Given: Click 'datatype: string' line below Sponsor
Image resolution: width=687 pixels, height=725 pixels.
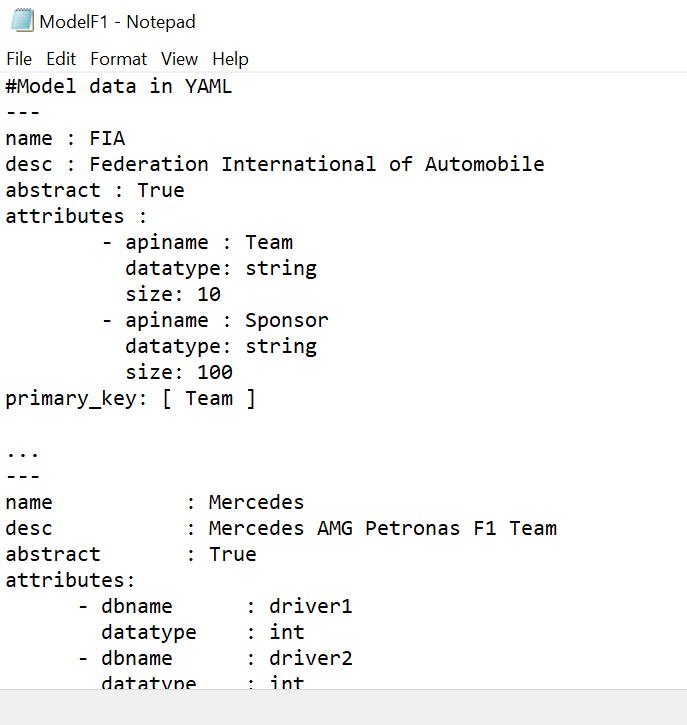Looking at the screenshot, I should click(221, 346).
